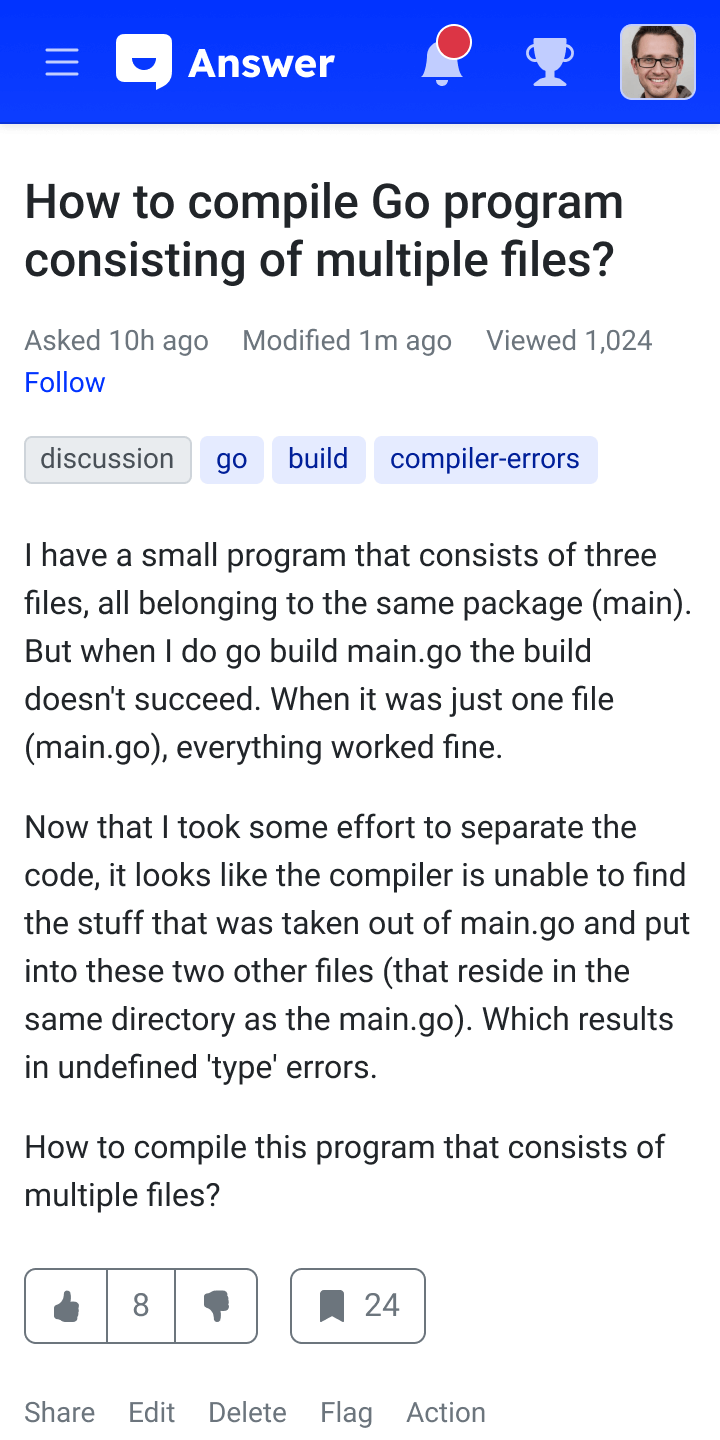This screenshot has width=720, height=1440.
Task: Select the discussion tag
Action: pyautogui.click(x=108, y=460)
